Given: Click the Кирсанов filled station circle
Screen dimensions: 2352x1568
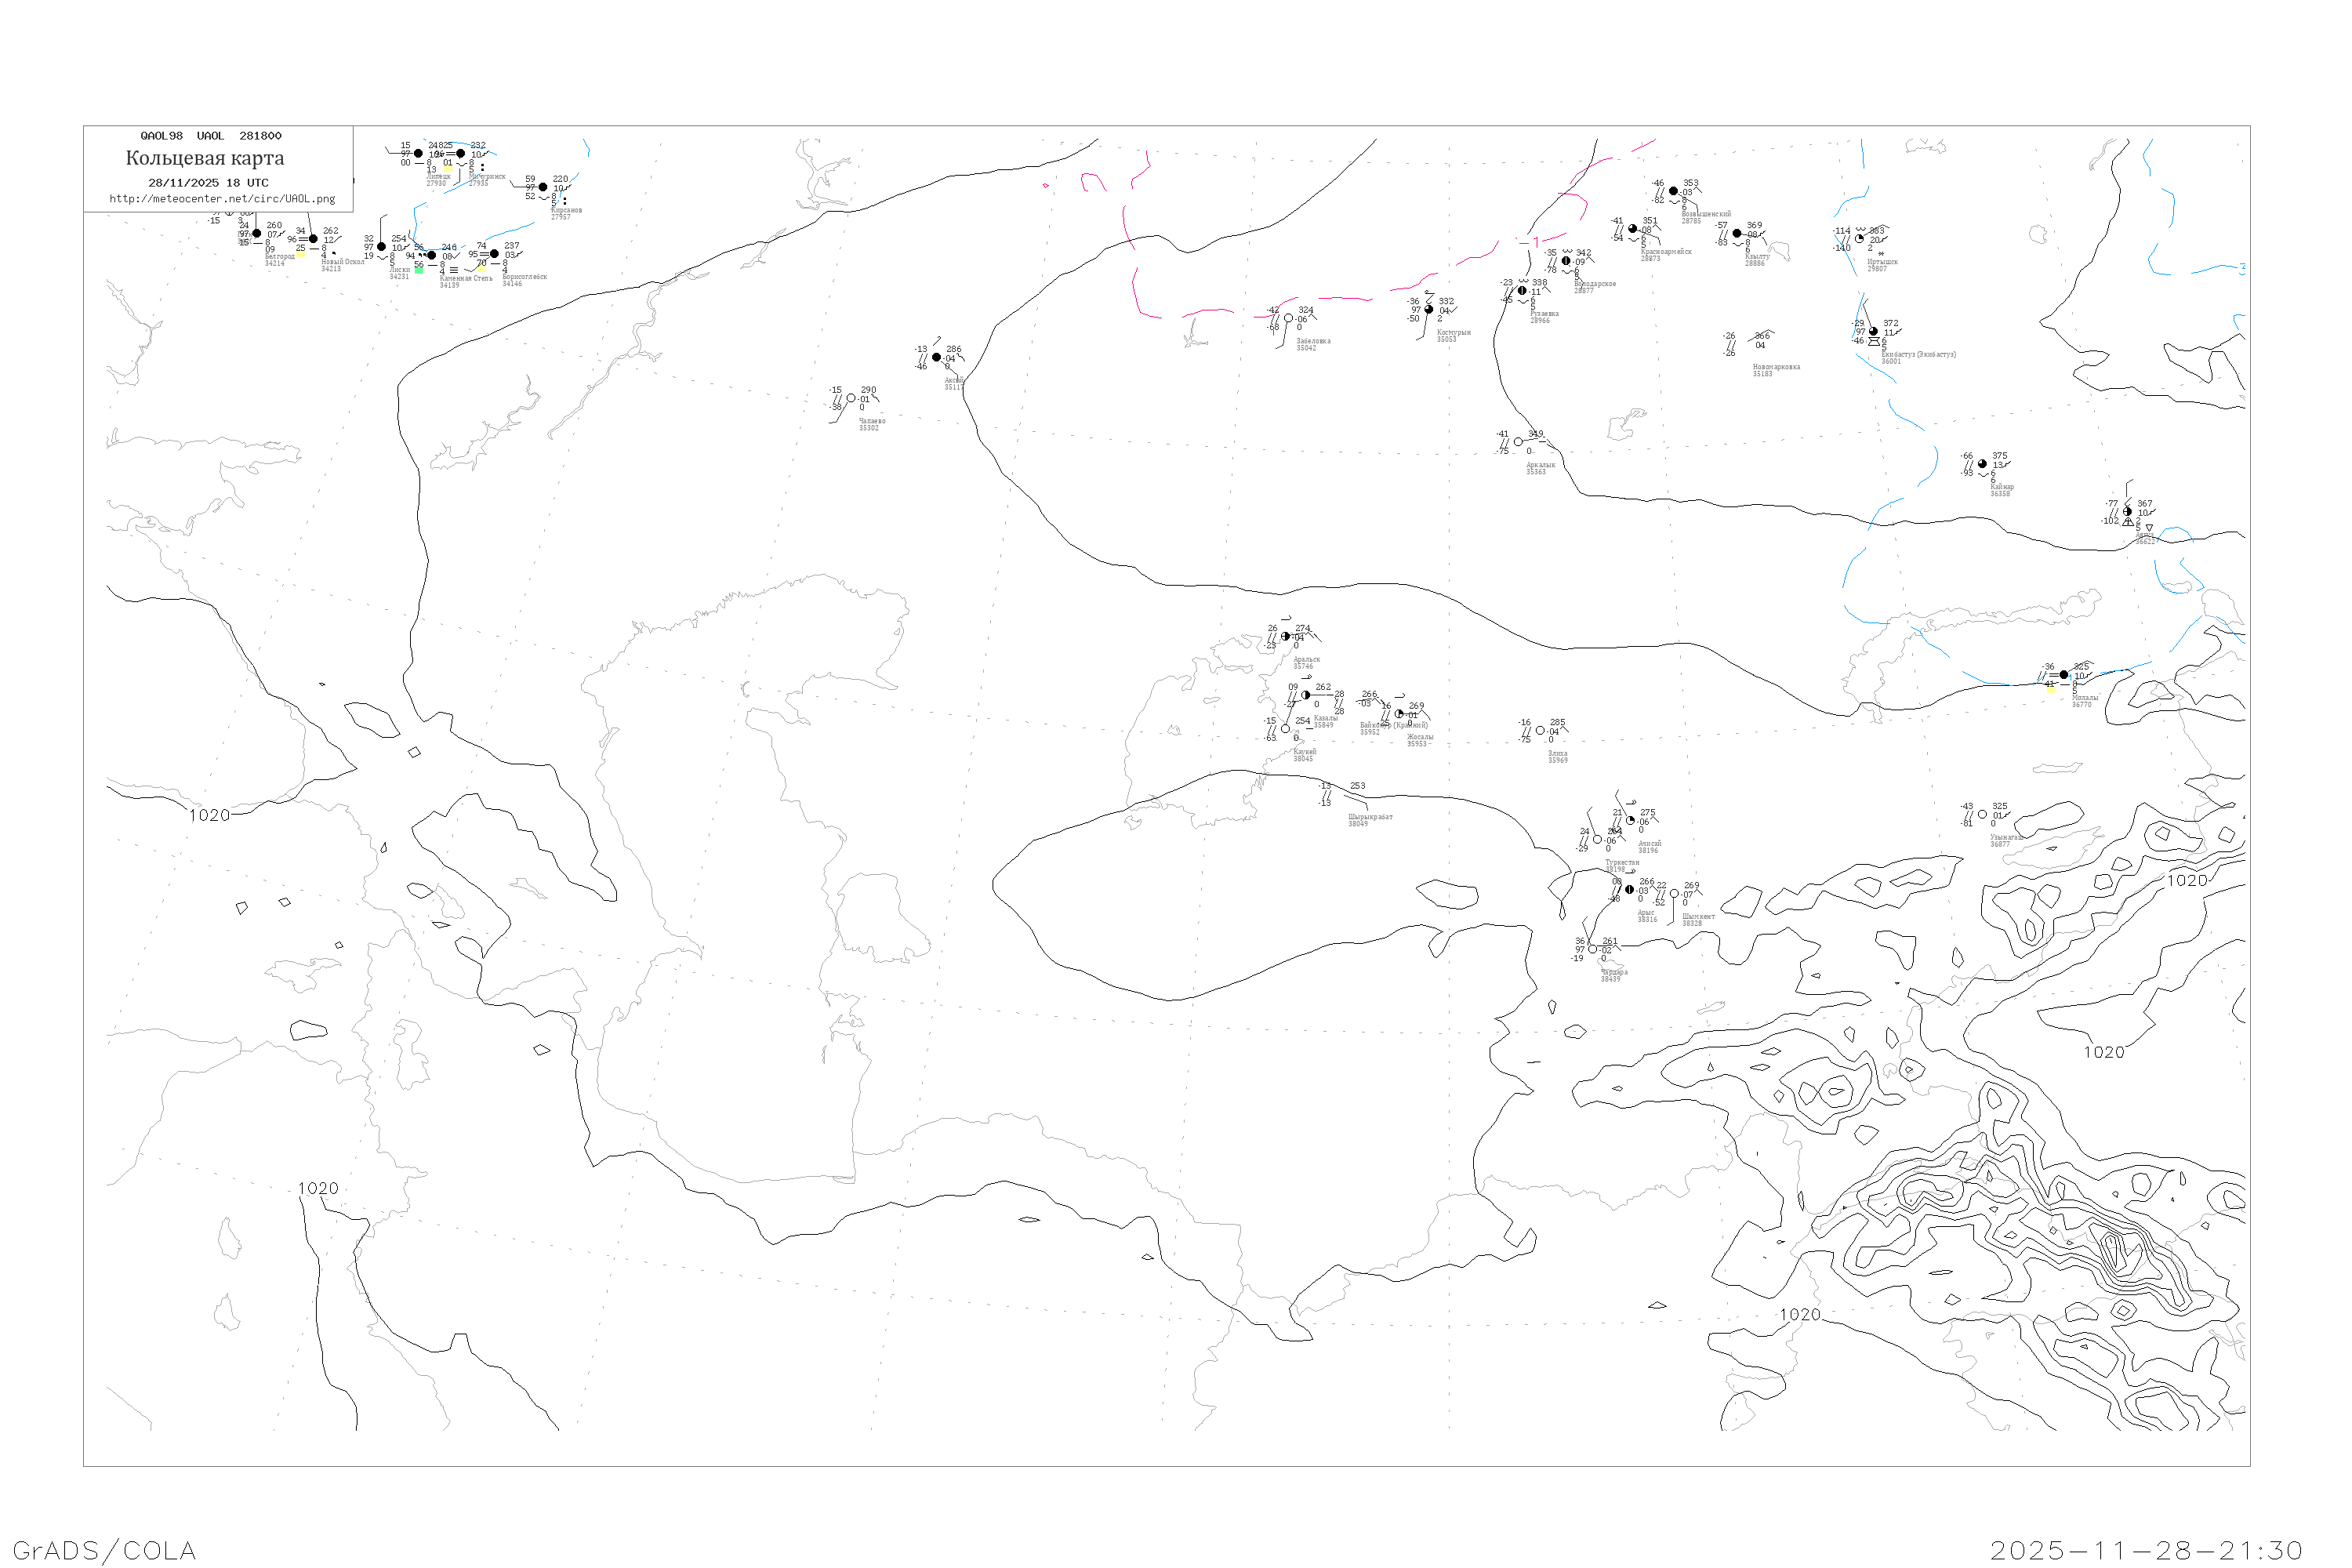Looking at the screenshot, I should coord(543,187).
